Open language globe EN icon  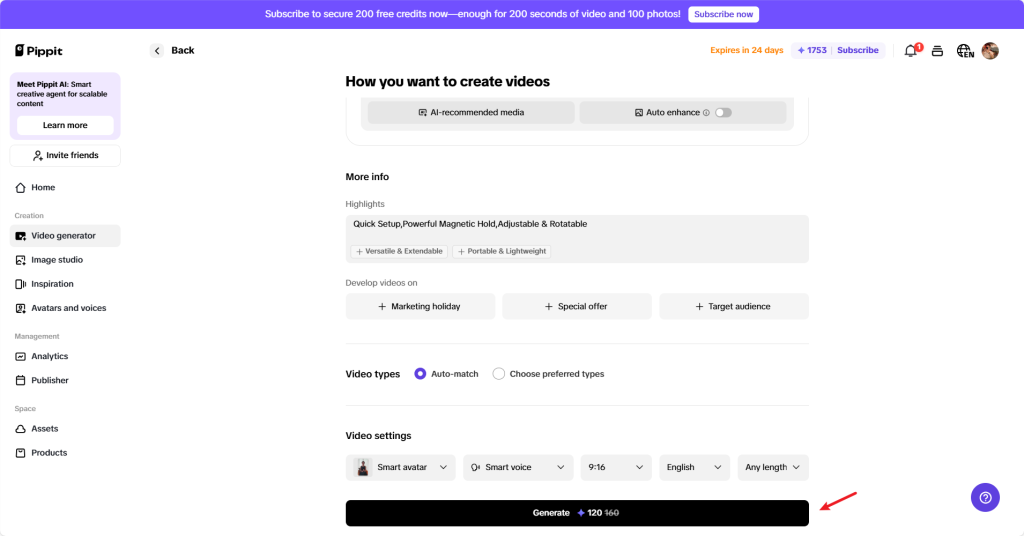(x=965, y=50)
